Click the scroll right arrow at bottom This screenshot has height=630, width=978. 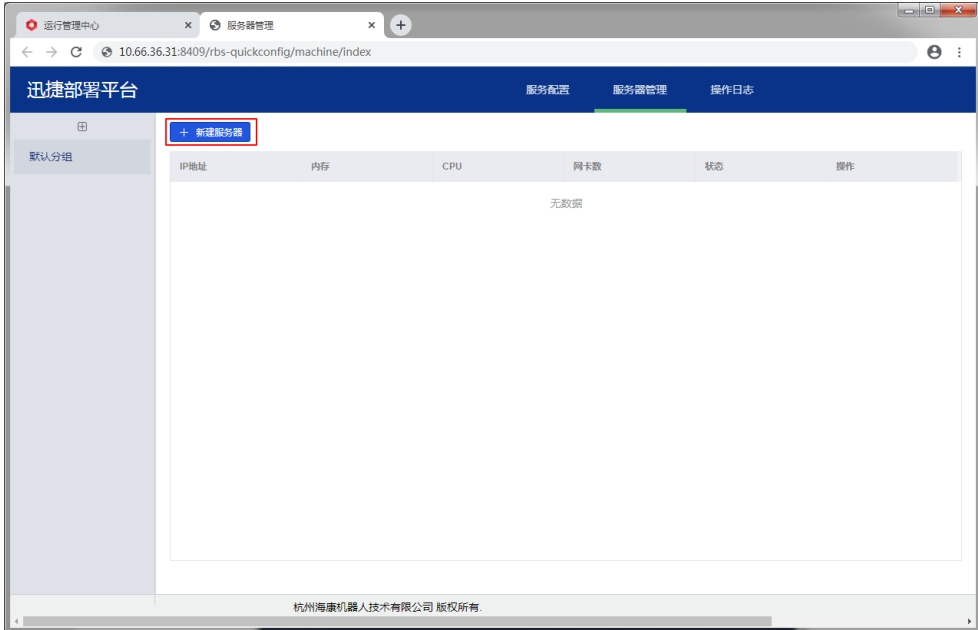point(969,622)
